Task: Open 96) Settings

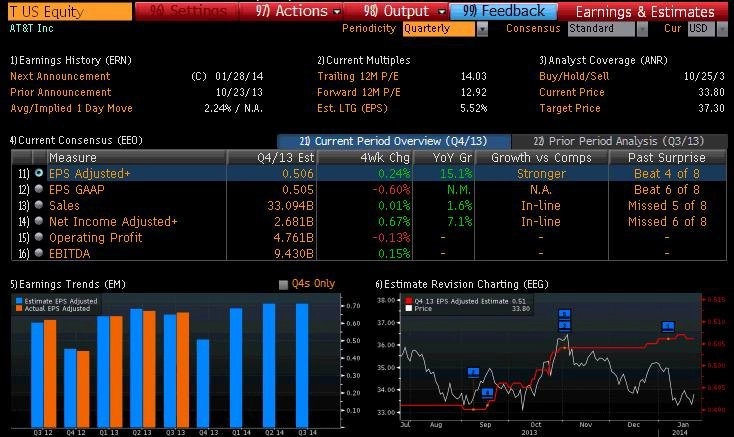Action: click(187, 11)
